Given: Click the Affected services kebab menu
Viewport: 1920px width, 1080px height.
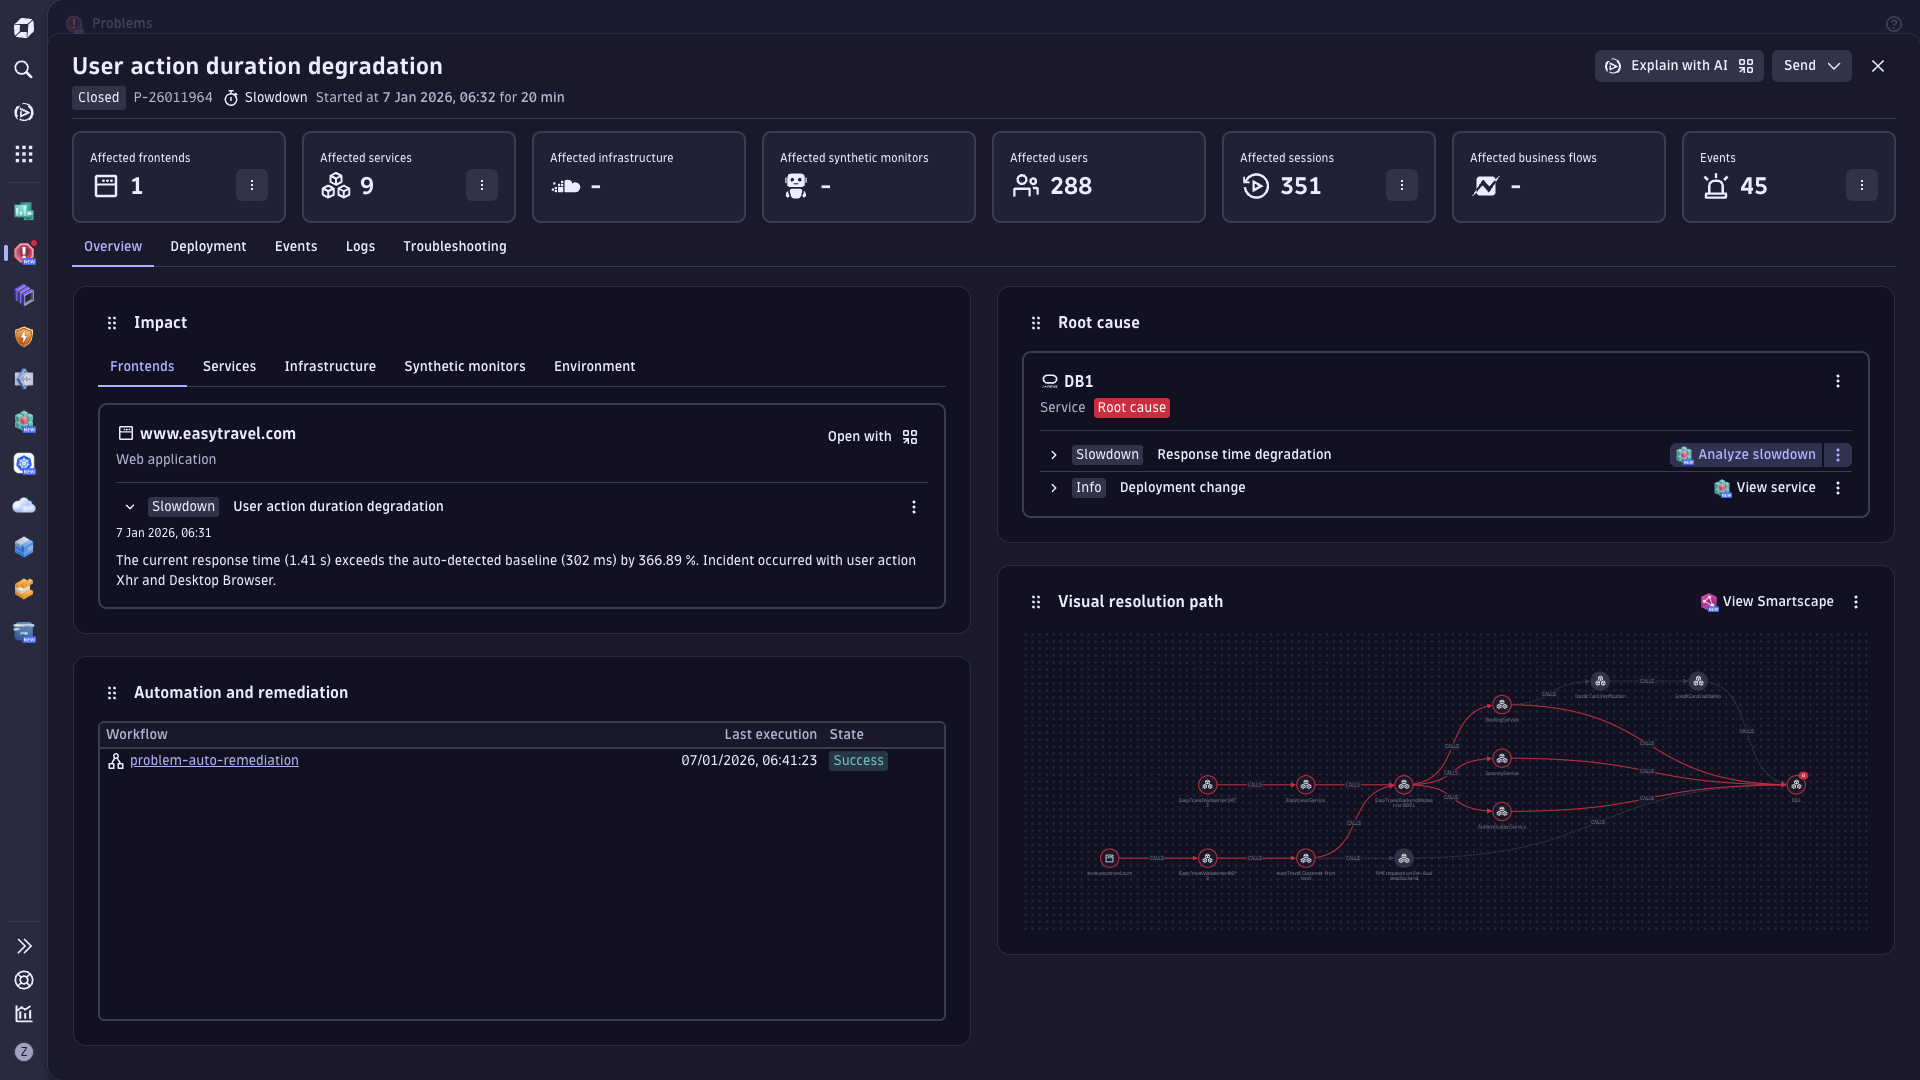Looking at the screenshot, I should pos(481,186).
